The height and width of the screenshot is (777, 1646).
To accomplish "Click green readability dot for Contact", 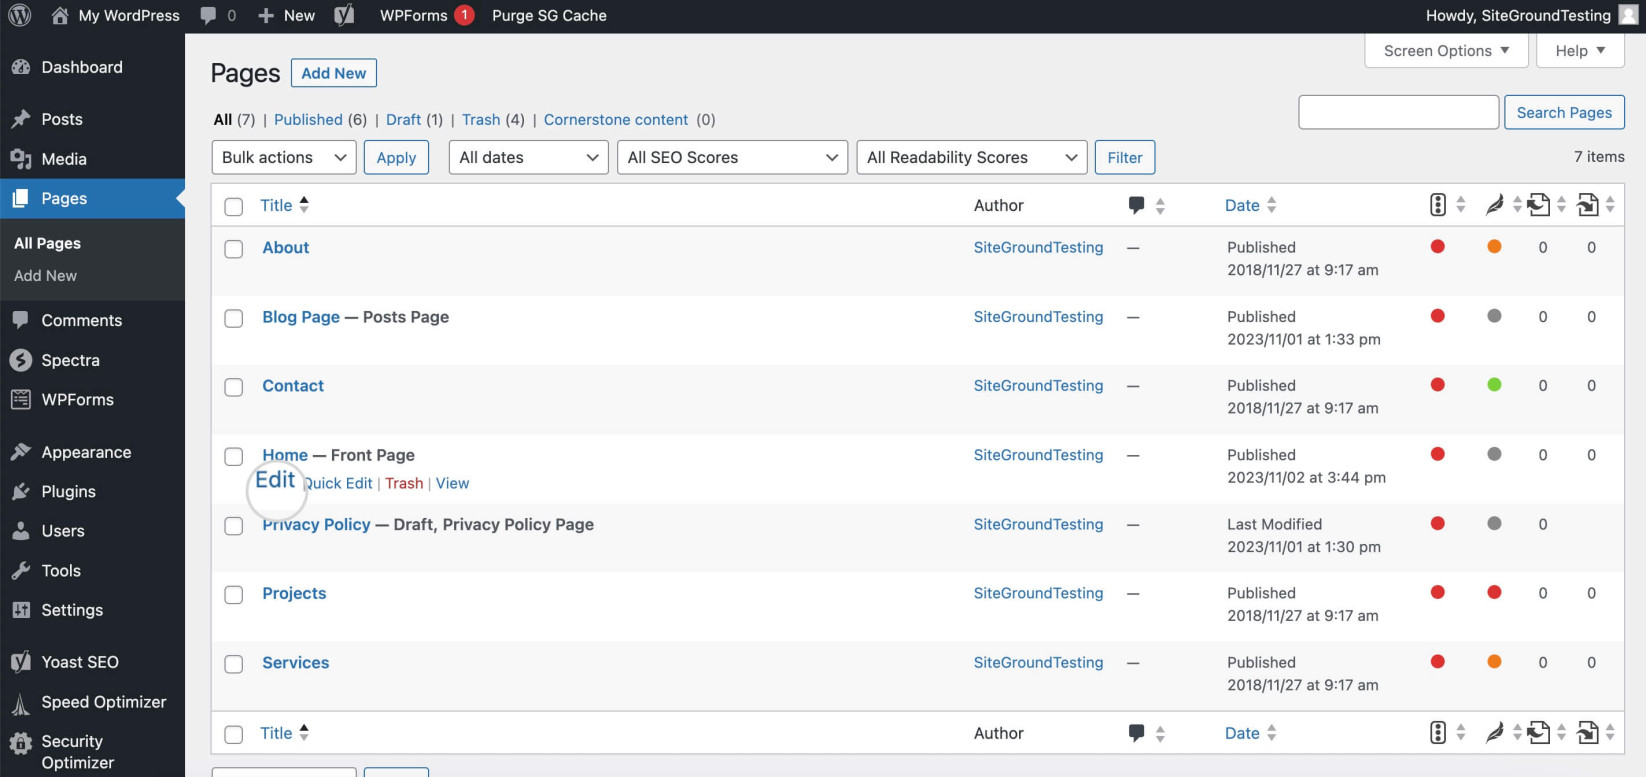I will (x=1494, y=385).
